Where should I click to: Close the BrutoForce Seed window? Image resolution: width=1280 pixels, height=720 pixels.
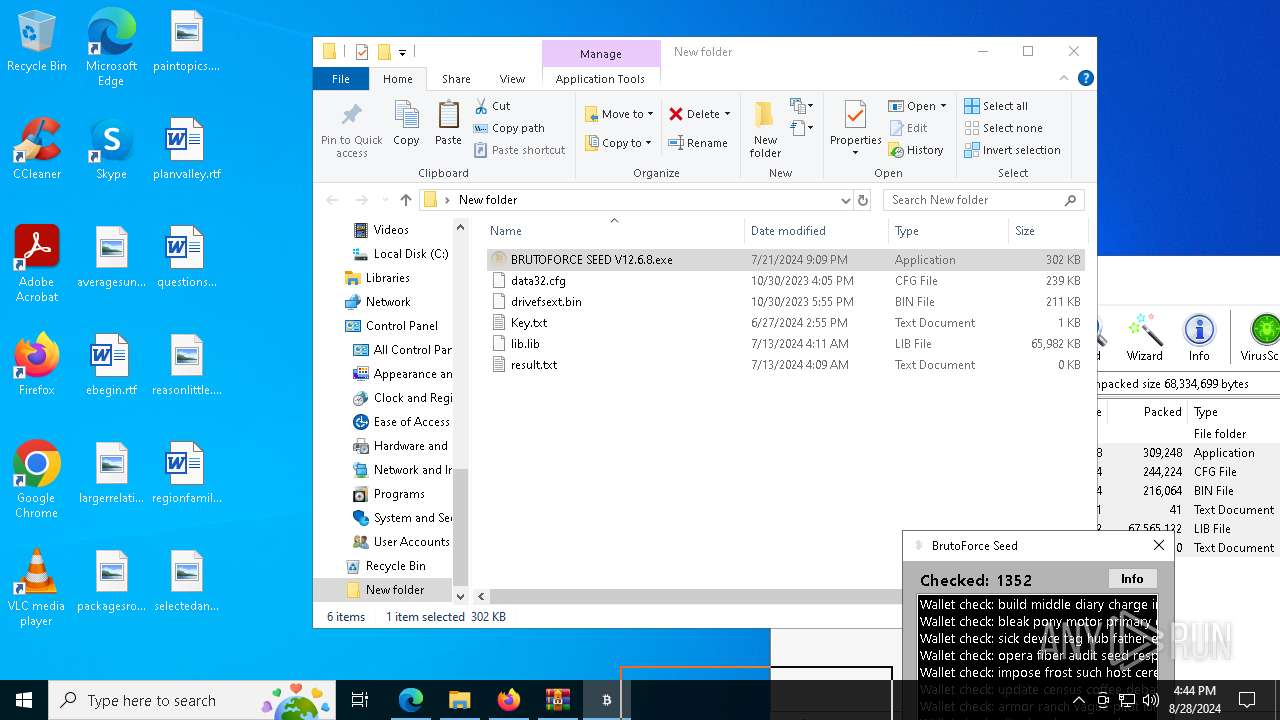click(x=1158, y=545)
